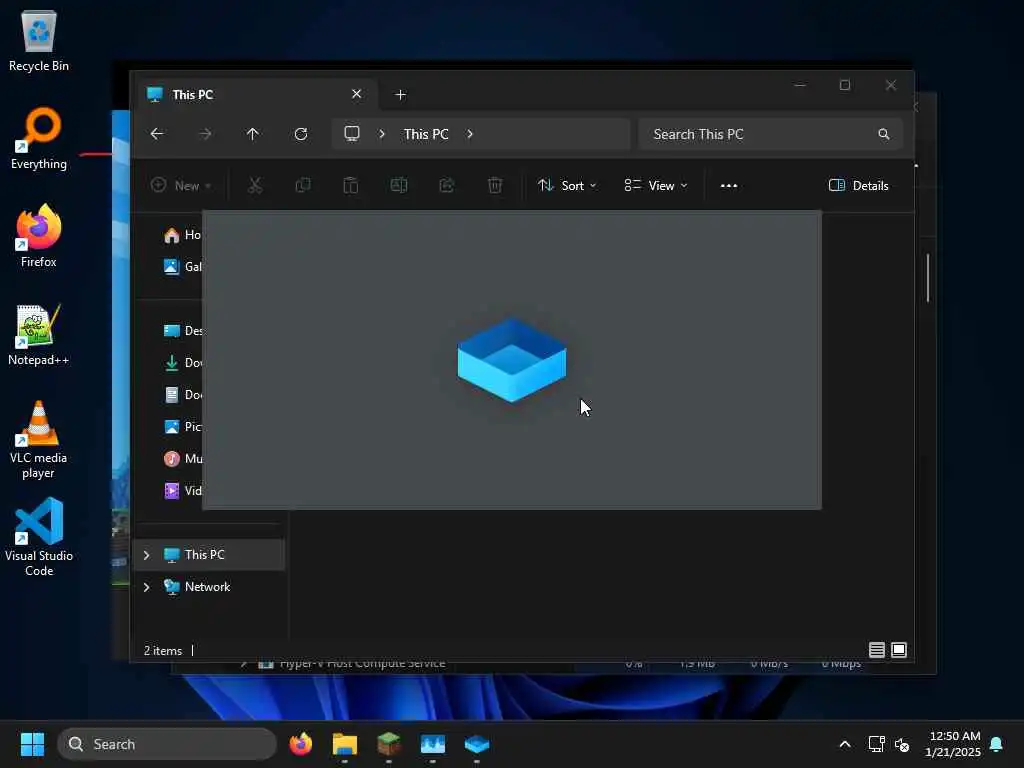This screenshot has width=1024, height=768.
Task: Toggle the Details pane
Action: tap(858, 185)
